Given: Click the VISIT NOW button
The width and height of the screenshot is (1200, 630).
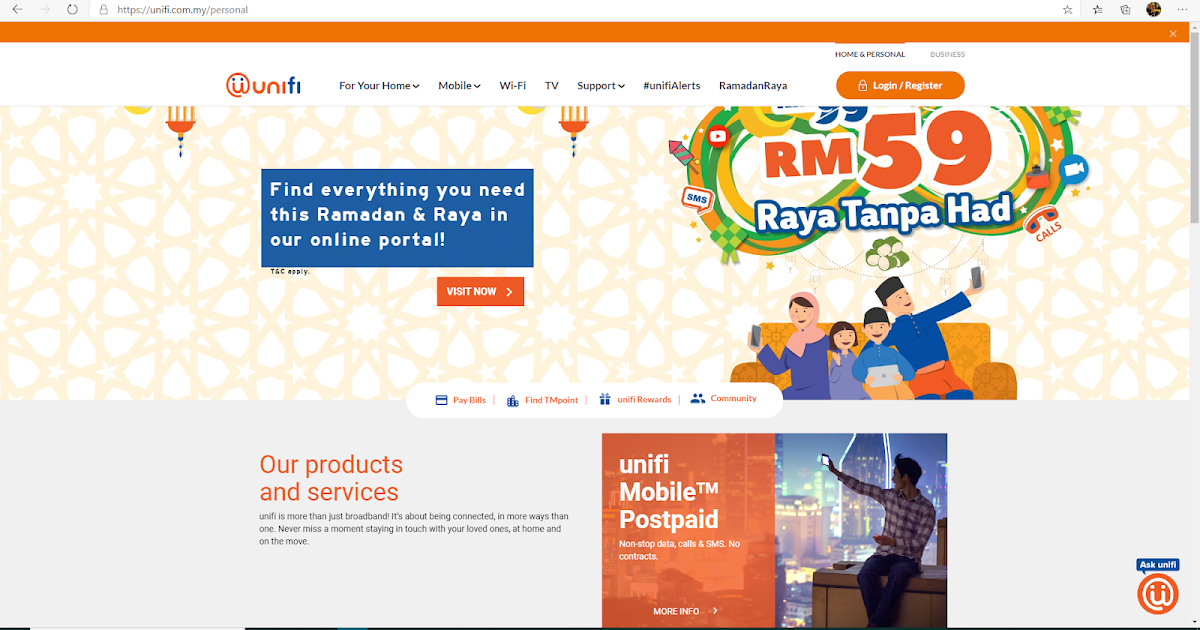Looking at the screenshot, I should pos(480,292).
